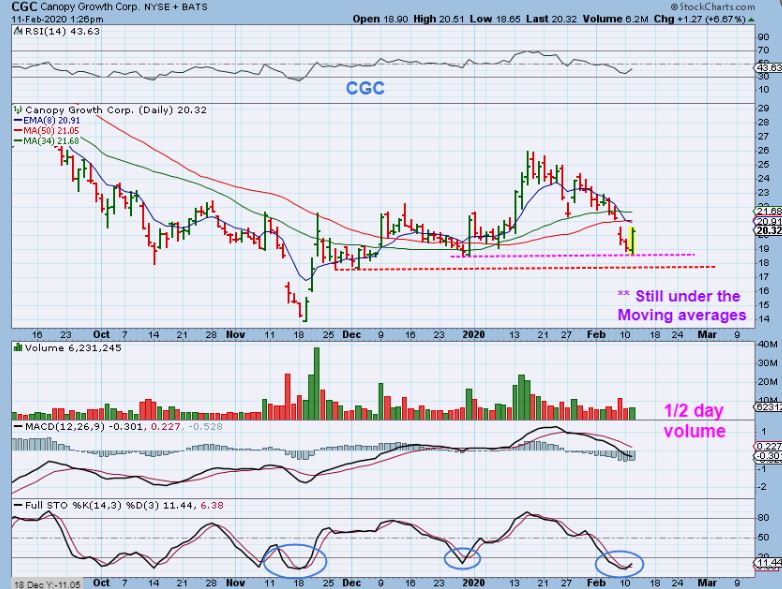Image resolution: width=782 pixels, height=589 pixels.
Task: Click the black line marker before Full STO
Action: click(18, 506)
